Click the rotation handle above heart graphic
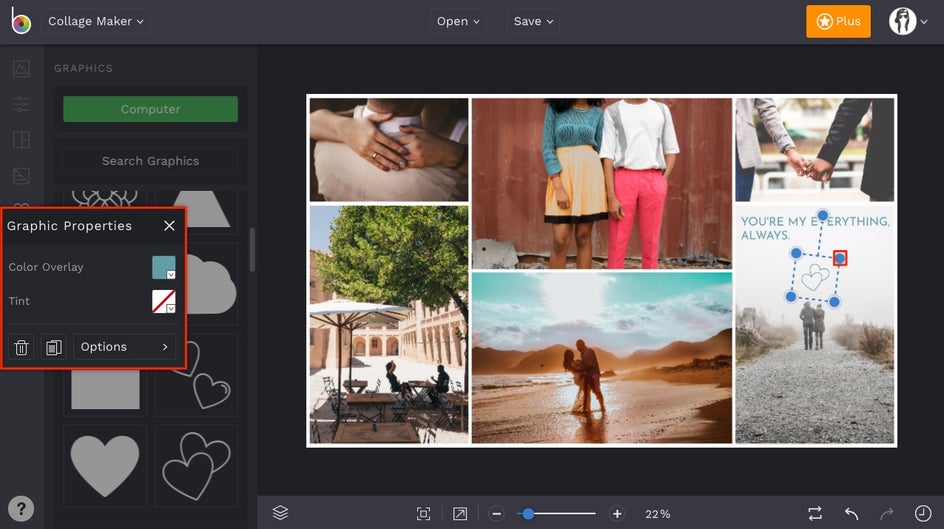Image resolution: width=944 pixels, height=529 pixels. click(x=822, y=215)
